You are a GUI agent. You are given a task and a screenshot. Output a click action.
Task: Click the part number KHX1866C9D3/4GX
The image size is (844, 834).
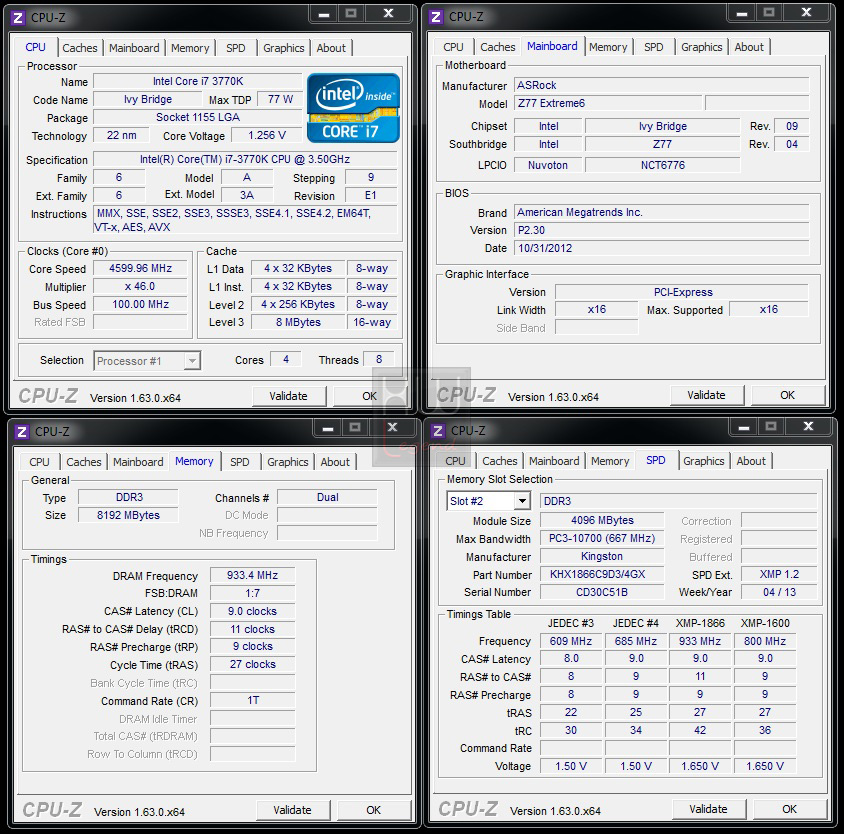pyautogui.click(x=602, y=574)
